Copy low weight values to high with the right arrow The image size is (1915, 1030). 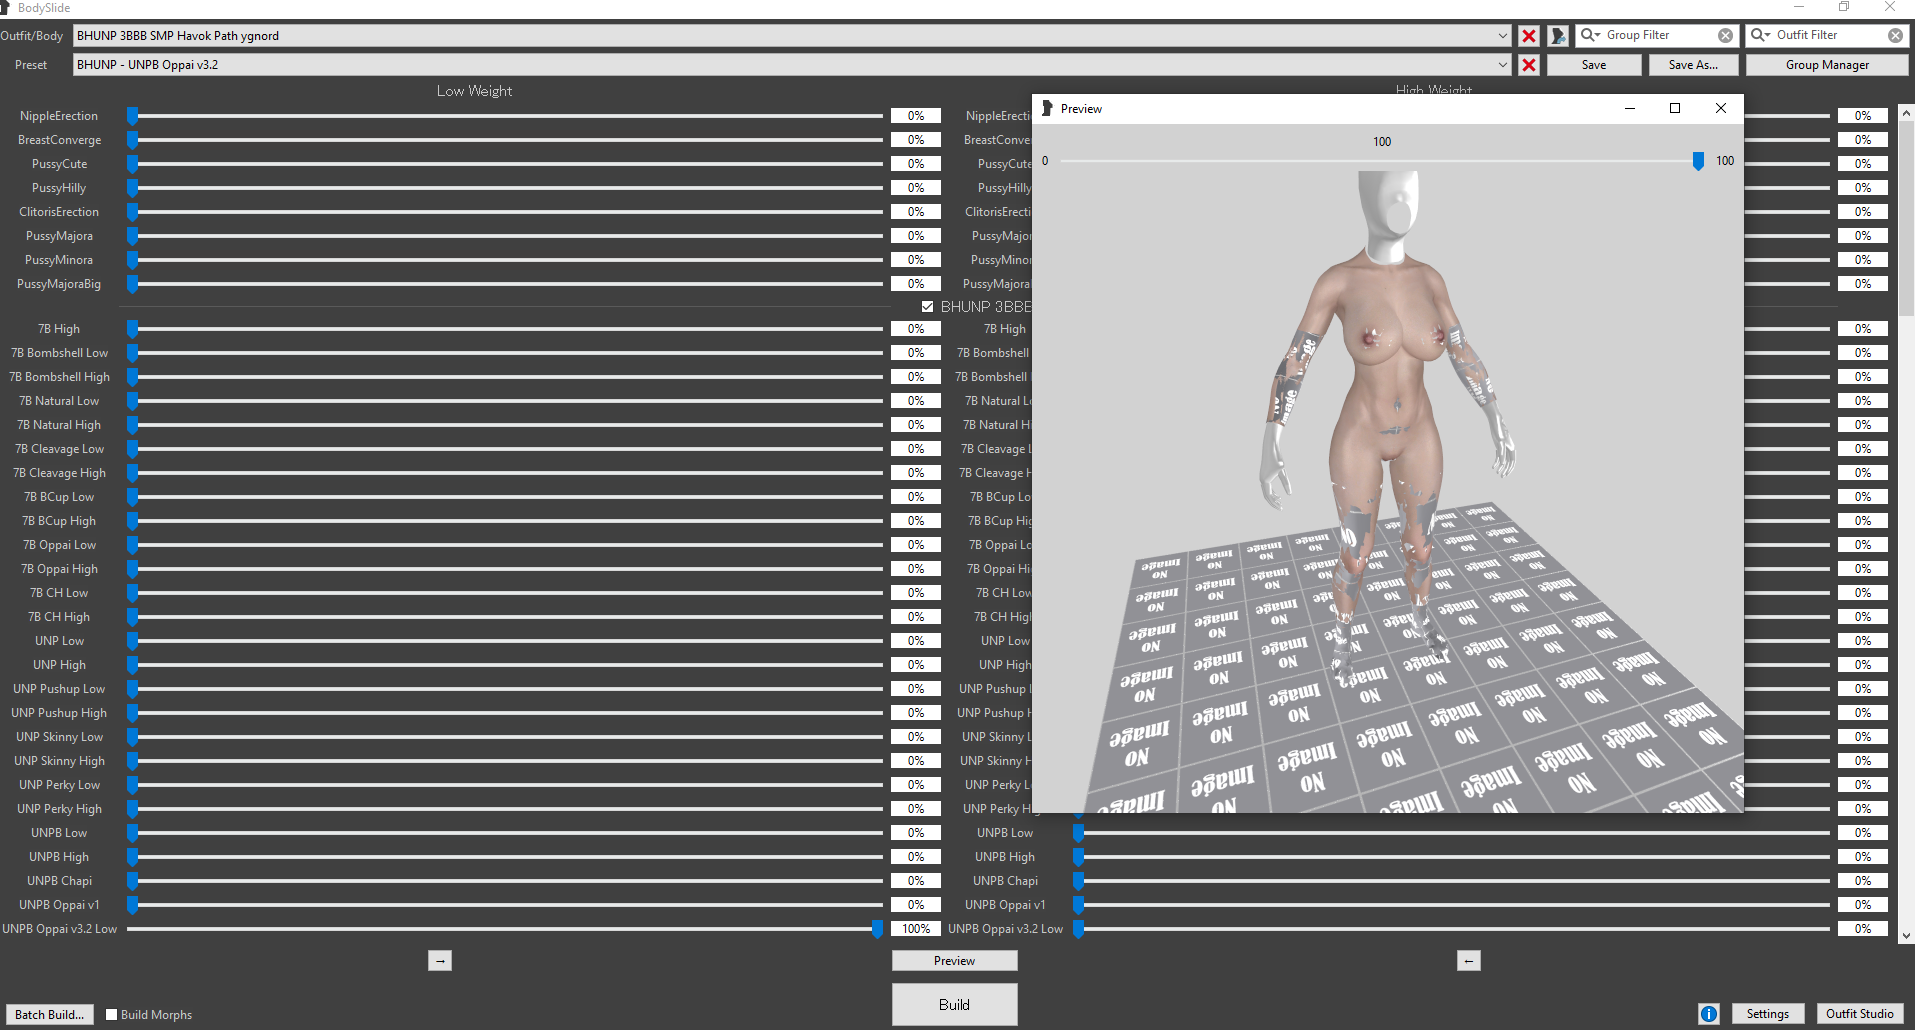440,961
